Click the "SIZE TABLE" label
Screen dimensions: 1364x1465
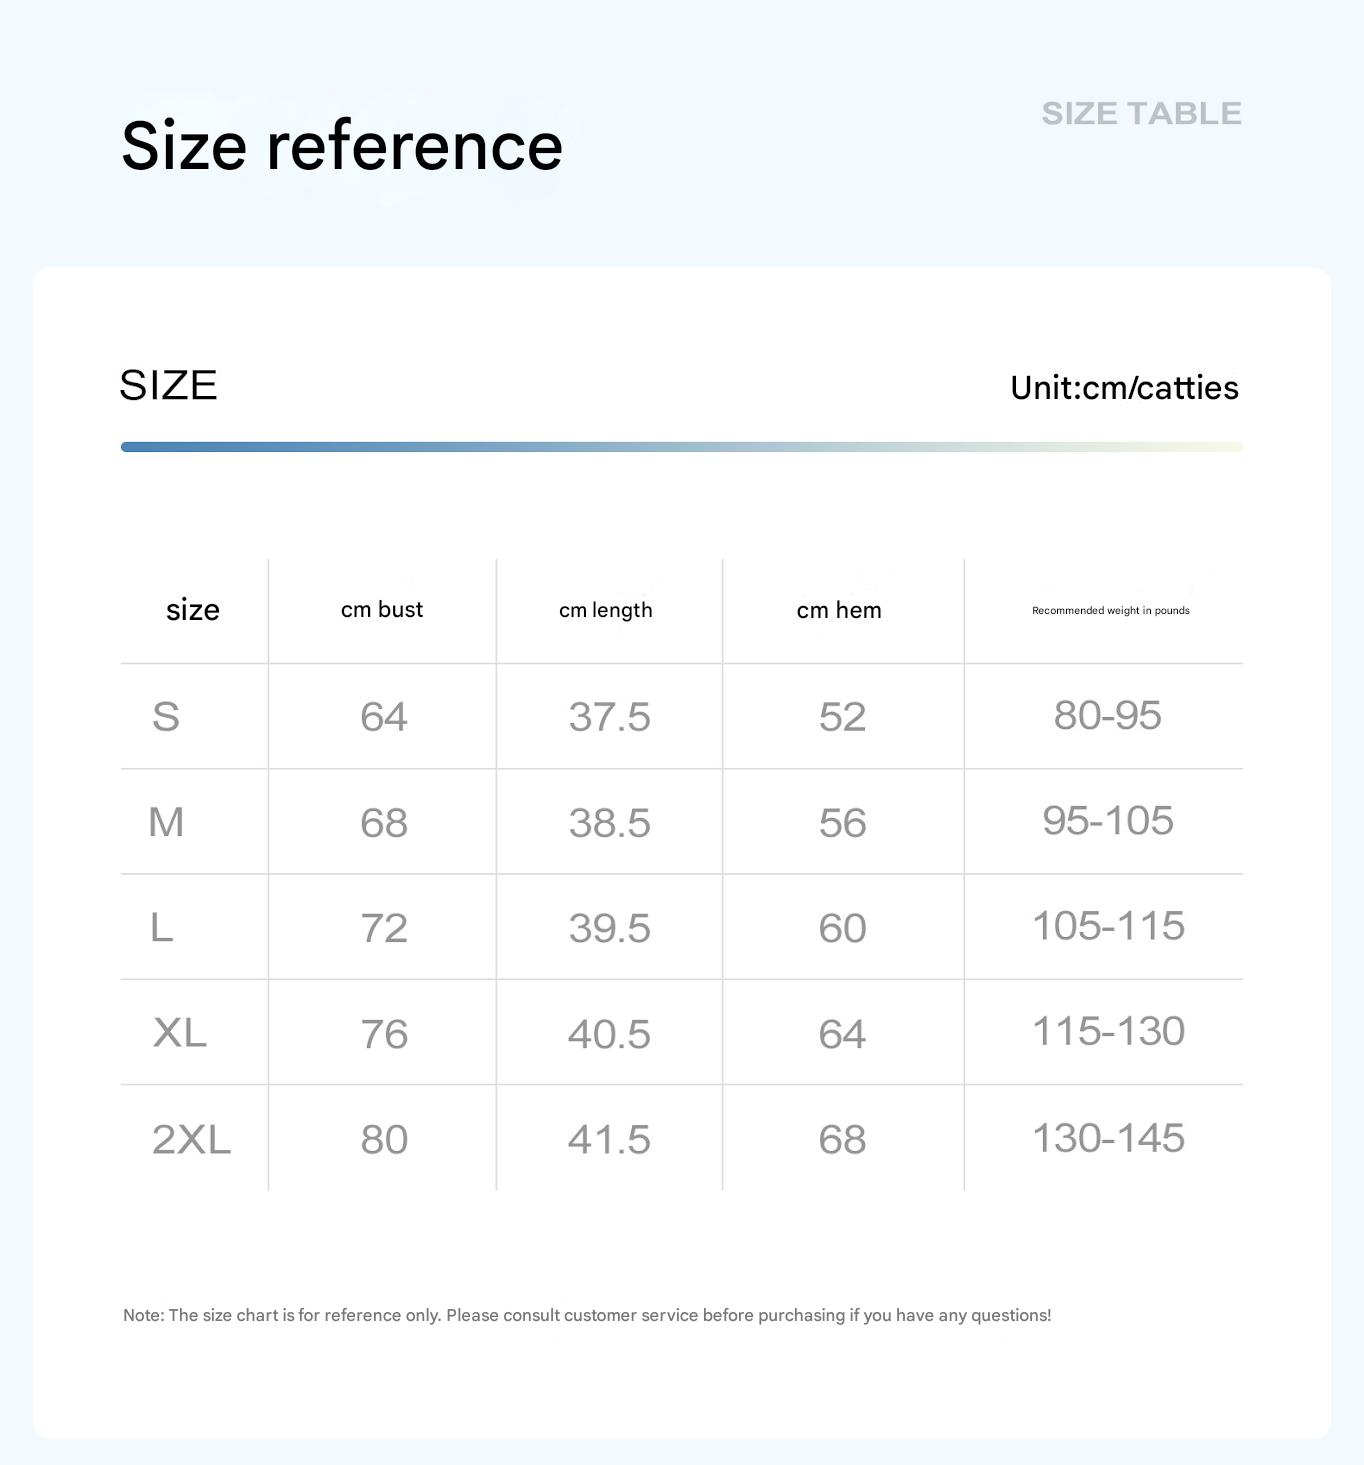[x=1141, y=114]
